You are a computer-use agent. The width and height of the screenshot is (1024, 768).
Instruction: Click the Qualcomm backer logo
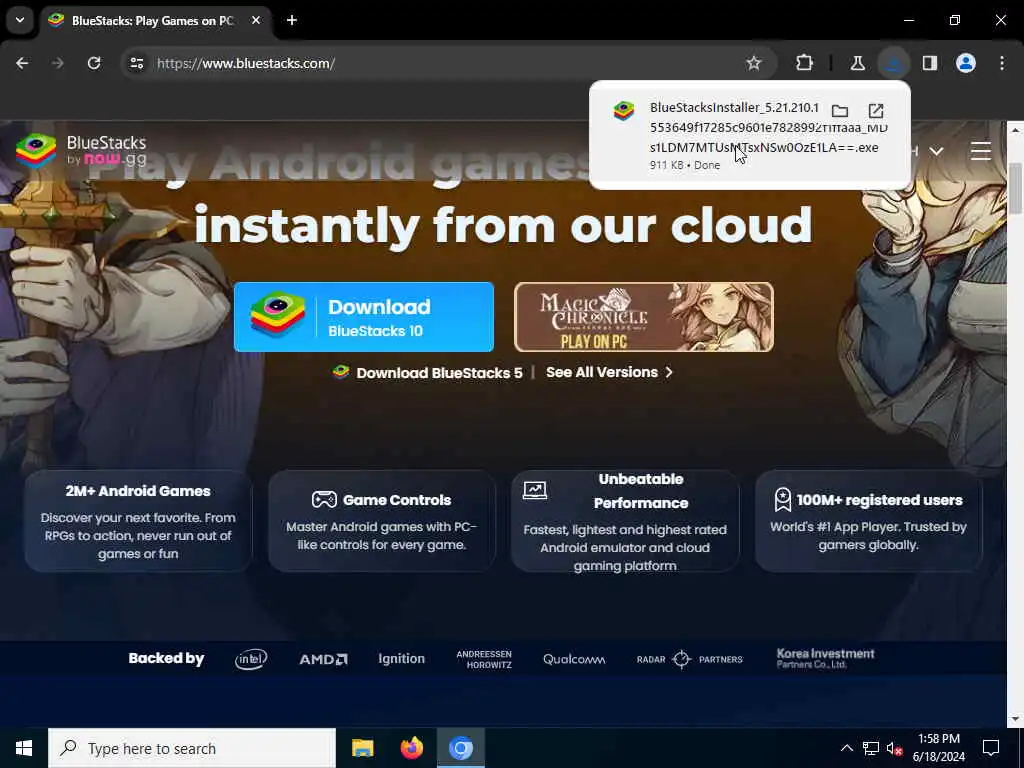coord(574,659)
